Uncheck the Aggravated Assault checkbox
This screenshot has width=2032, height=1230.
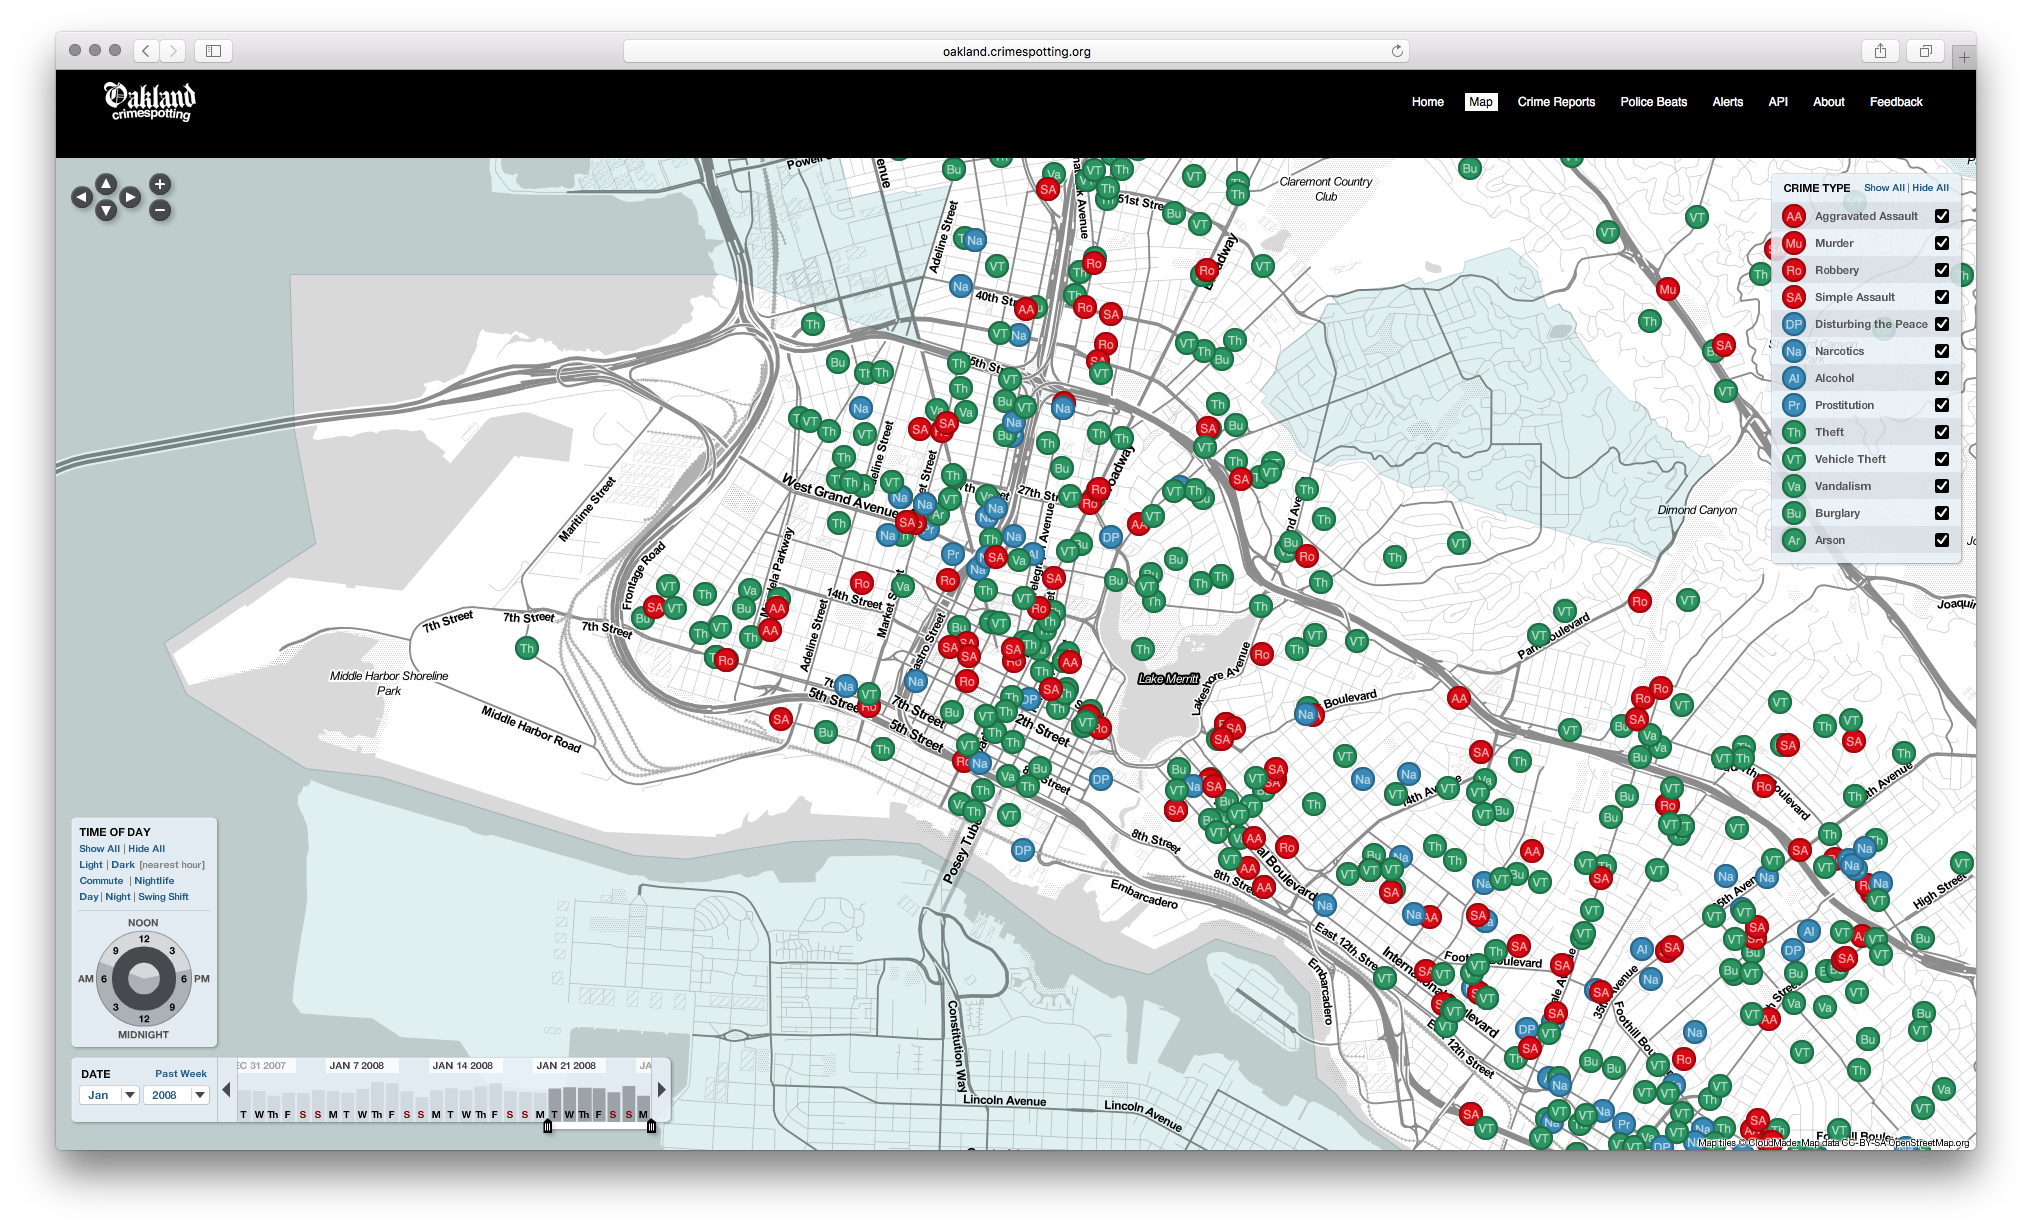click(1941, 216)
